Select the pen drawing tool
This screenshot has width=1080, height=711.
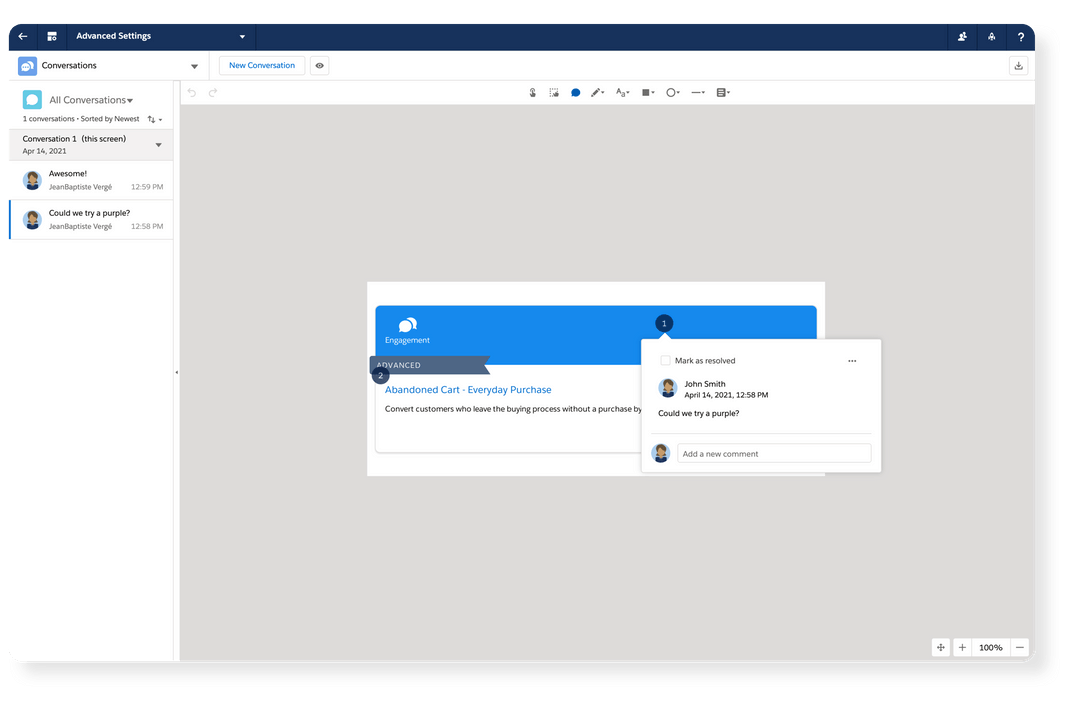[597, 92]
